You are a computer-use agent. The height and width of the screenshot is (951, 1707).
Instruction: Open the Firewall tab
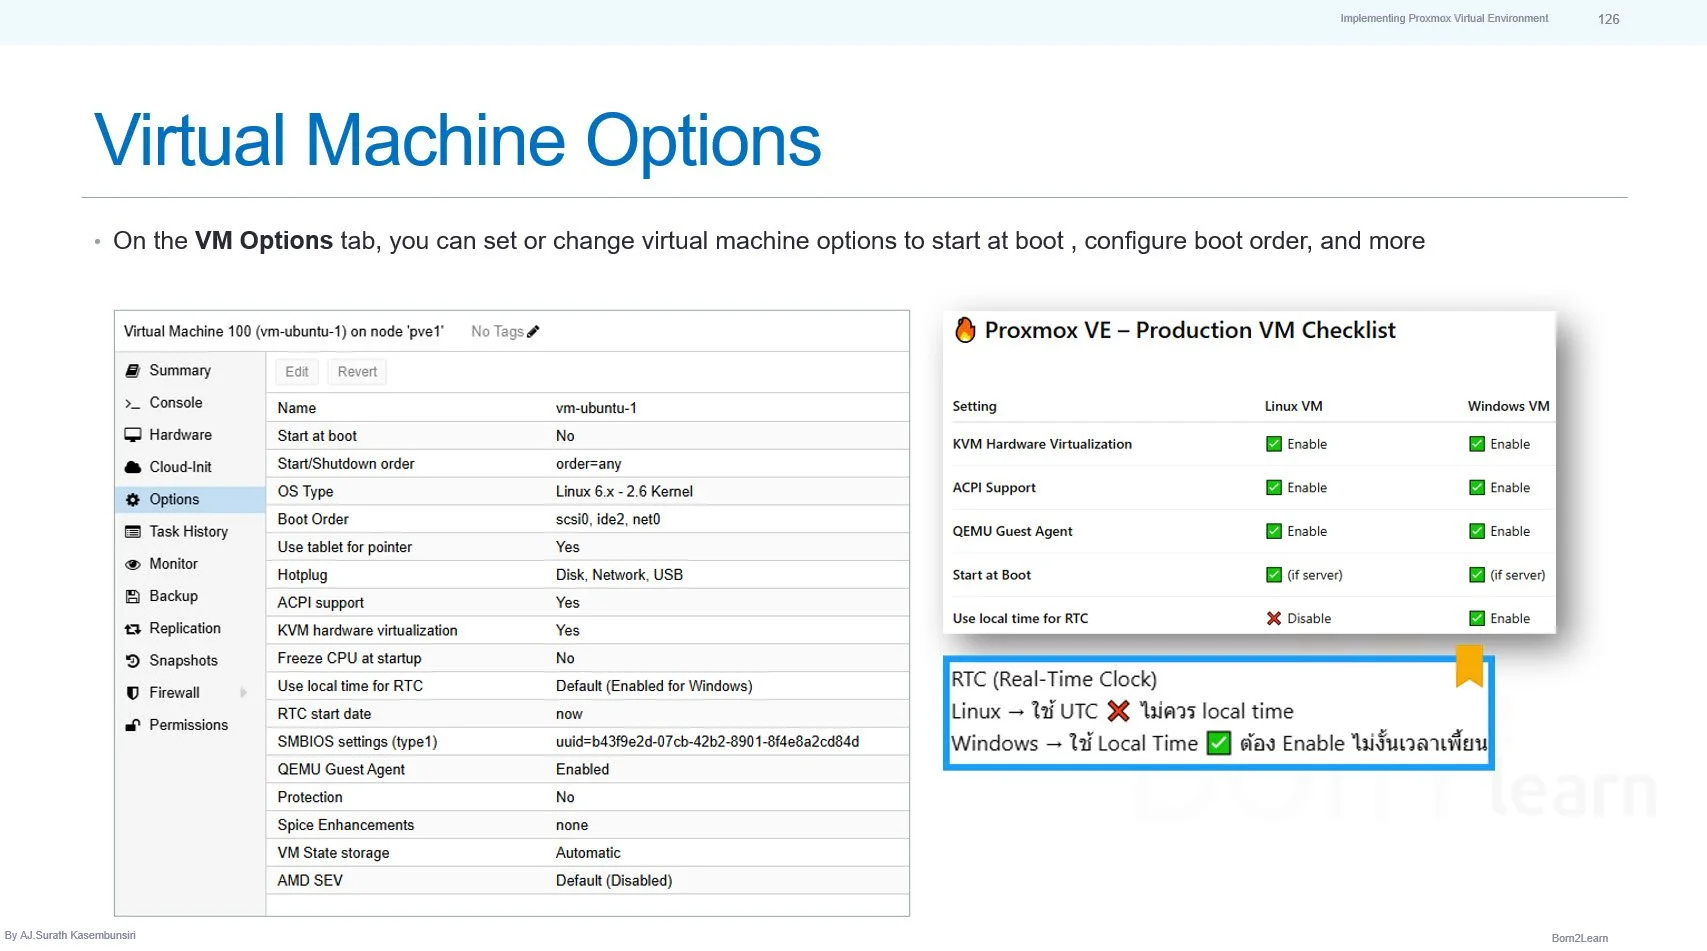(190, 693)
